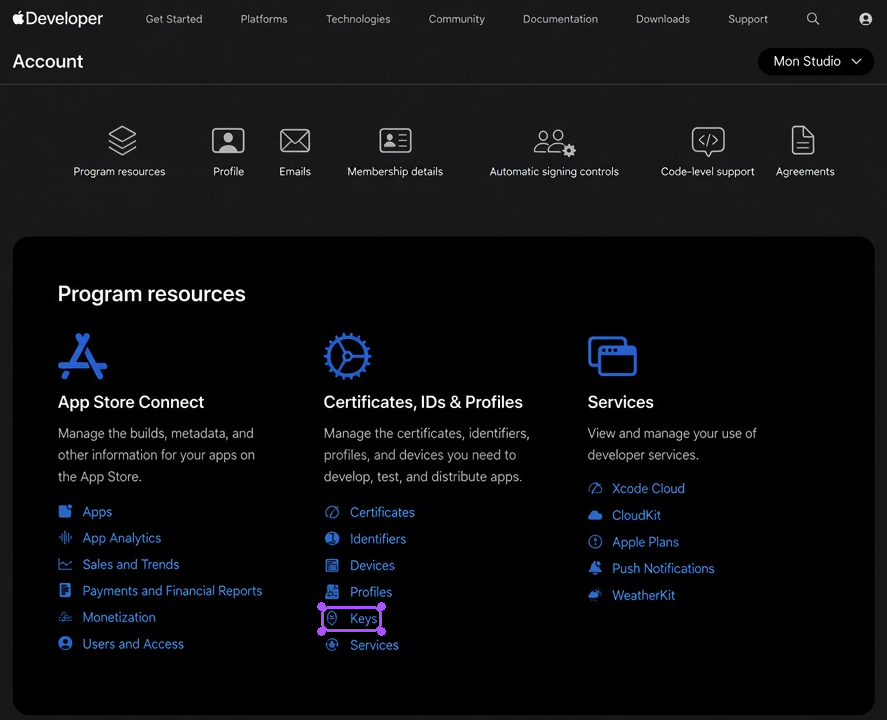Click the Services windows icon
This screenshot has height=720, width=887.
tap(612, 356)
